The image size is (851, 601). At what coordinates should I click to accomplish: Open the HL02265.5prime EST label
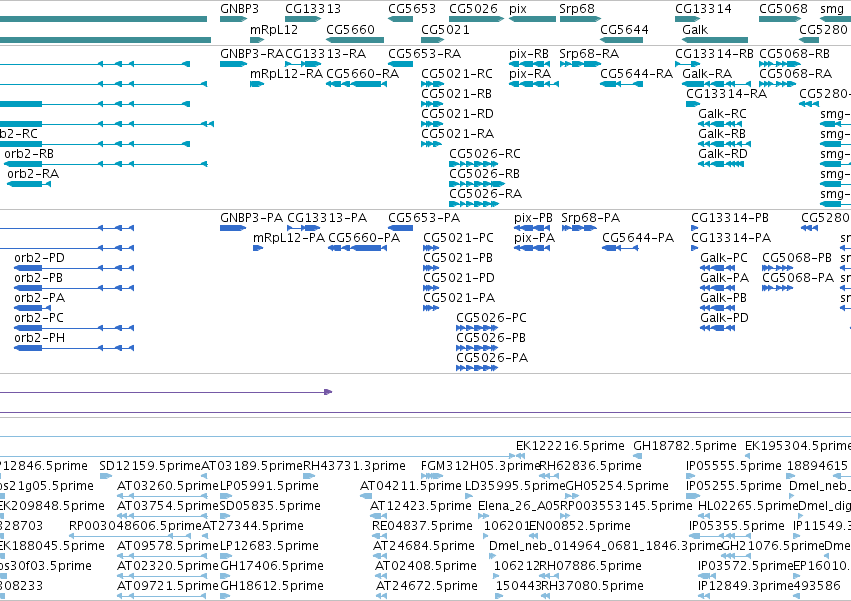[748, 506]
